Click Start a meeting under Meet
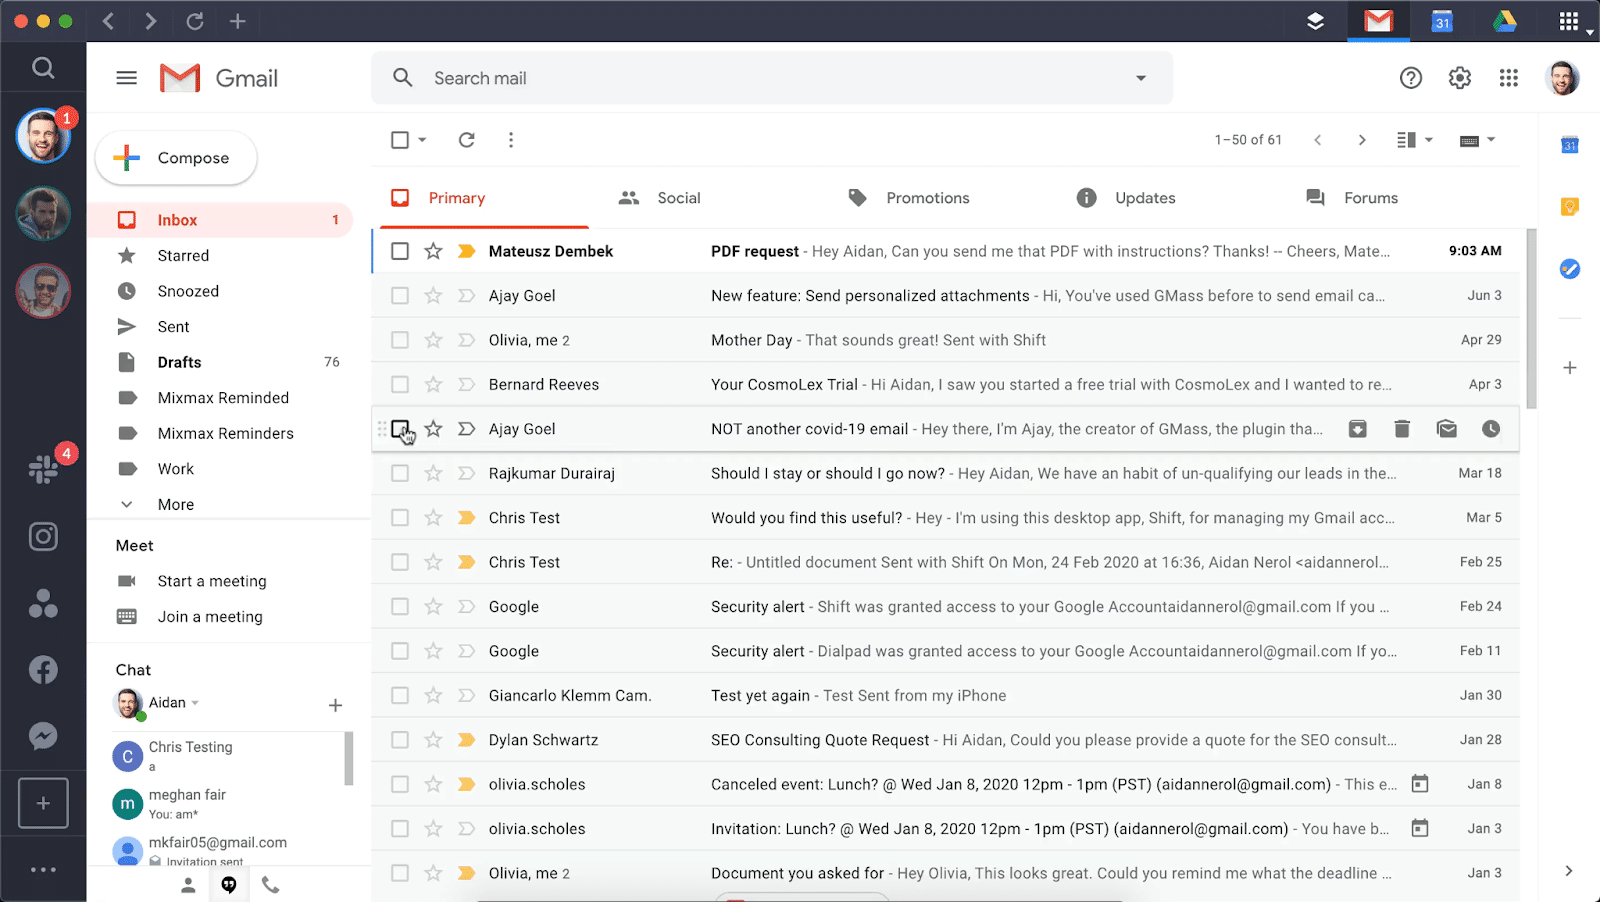 click(x=211, y=580)
